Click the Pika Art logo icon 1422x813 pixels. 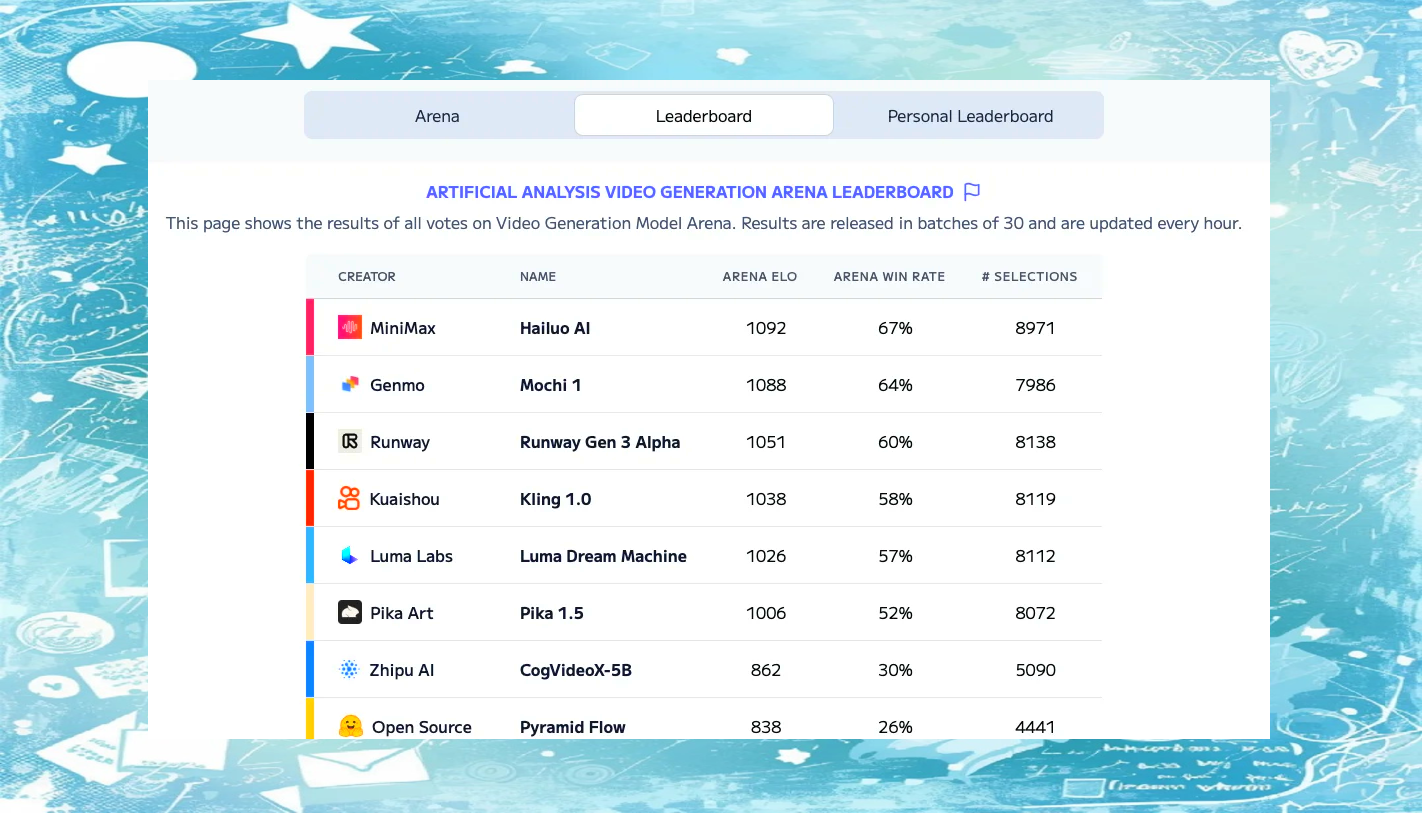[349, 612]
